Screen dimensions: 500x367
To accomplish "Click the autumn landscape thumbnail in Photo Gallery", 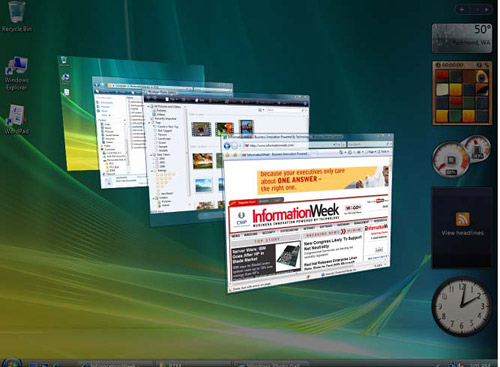I will coord(202,160).
